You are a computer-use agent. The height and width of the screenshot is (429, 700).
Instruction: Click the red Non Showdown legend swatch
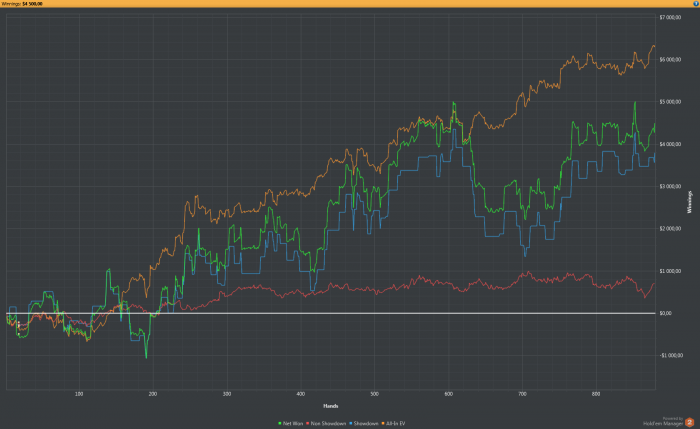(308, 423)
